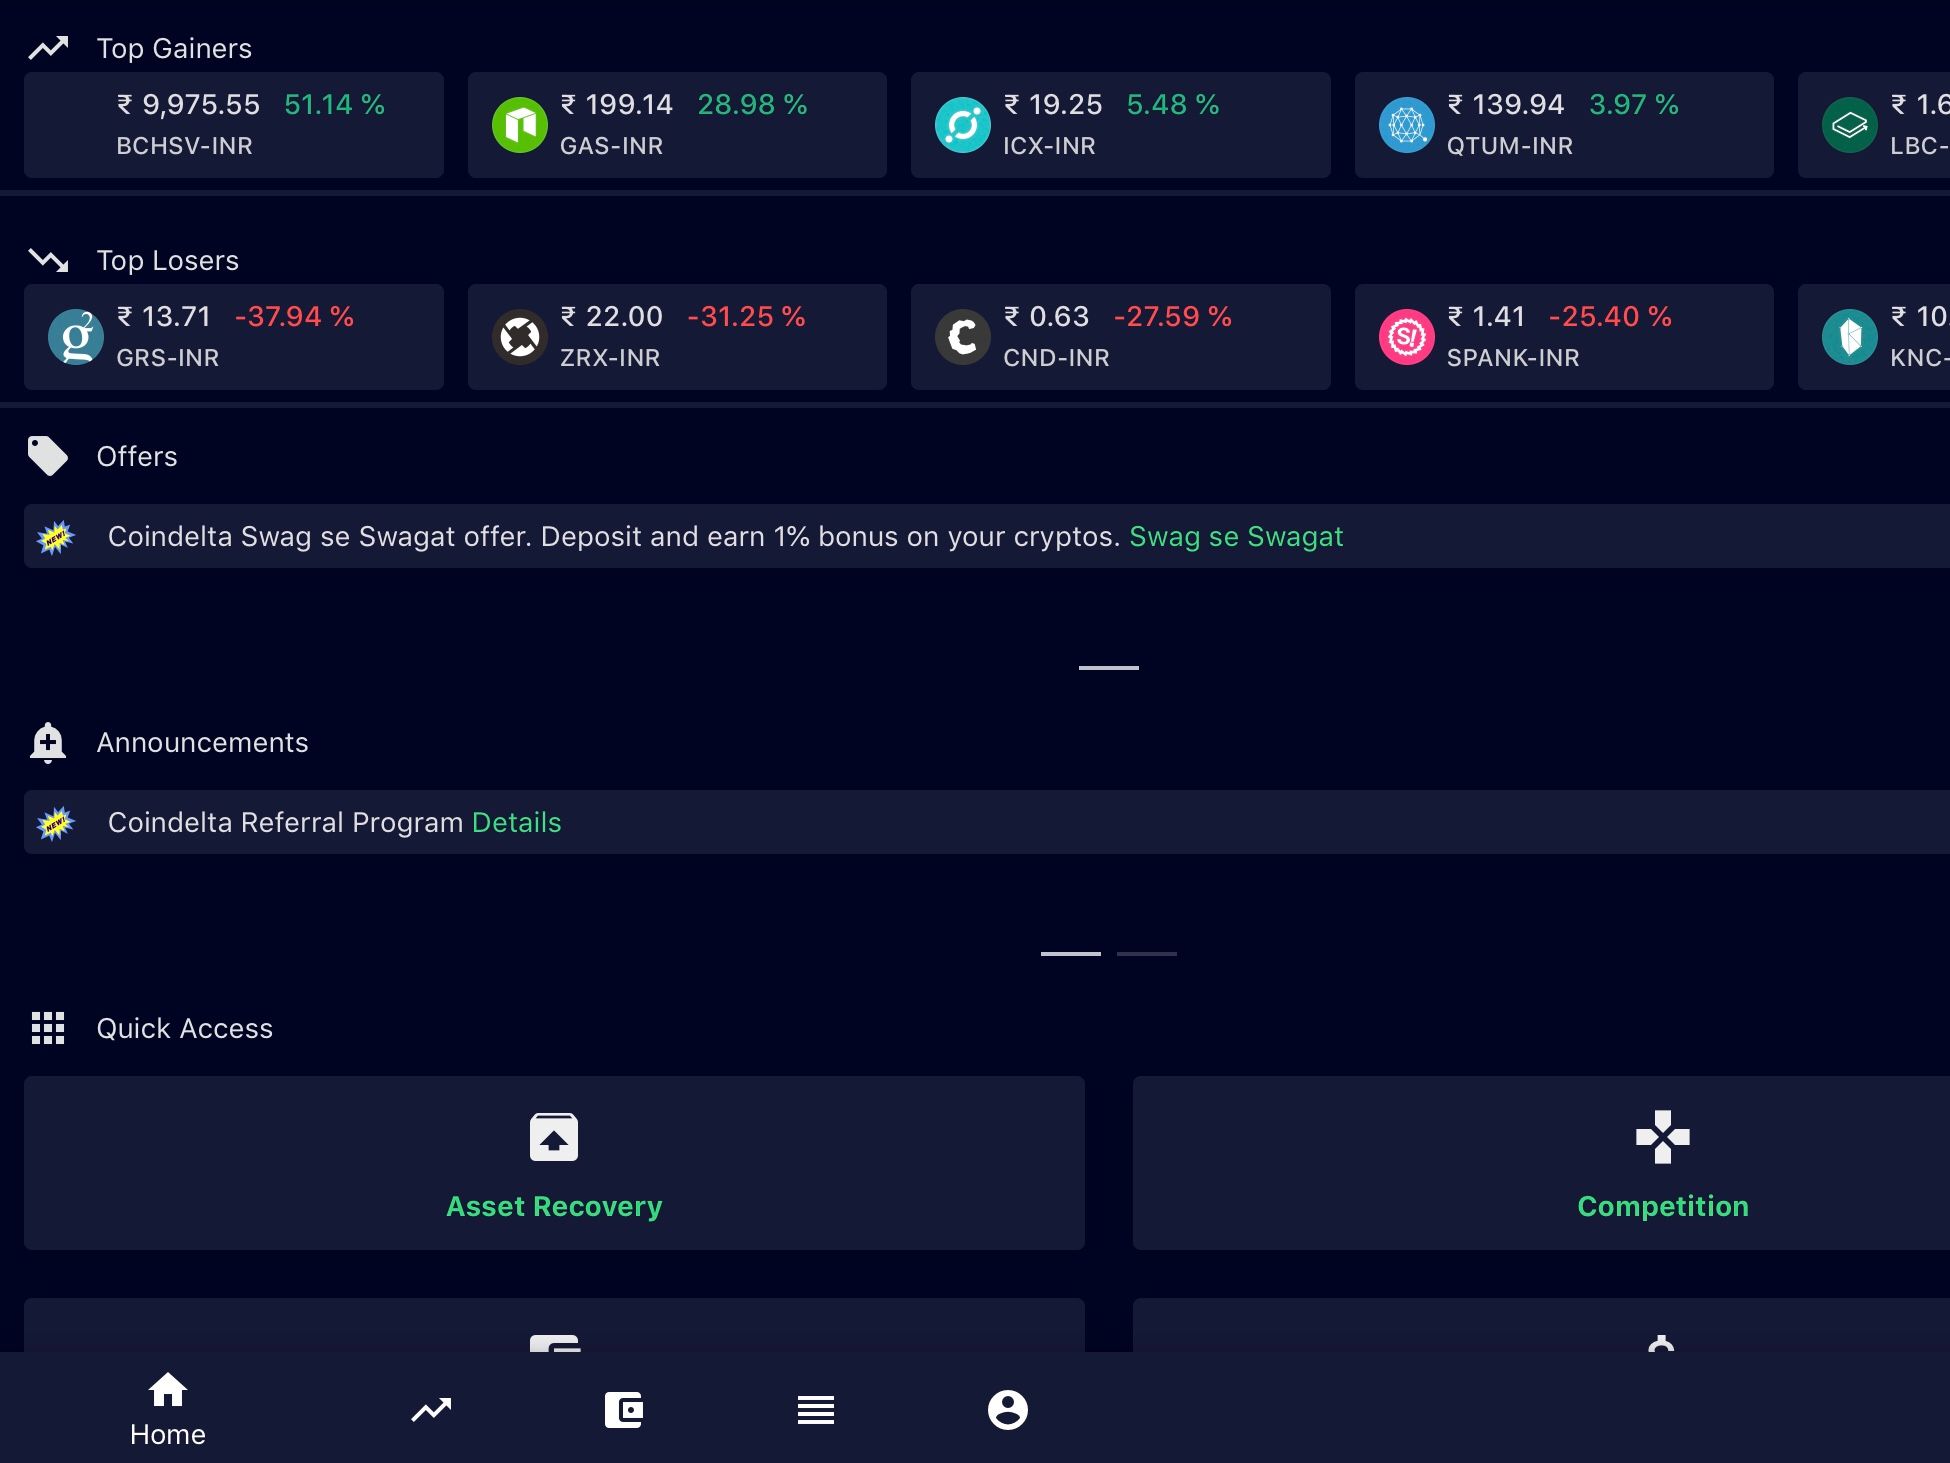Click the -27.59 % loss on CND-INR
This screenshot has width=1950, height=1463.
click(1173, 316)
